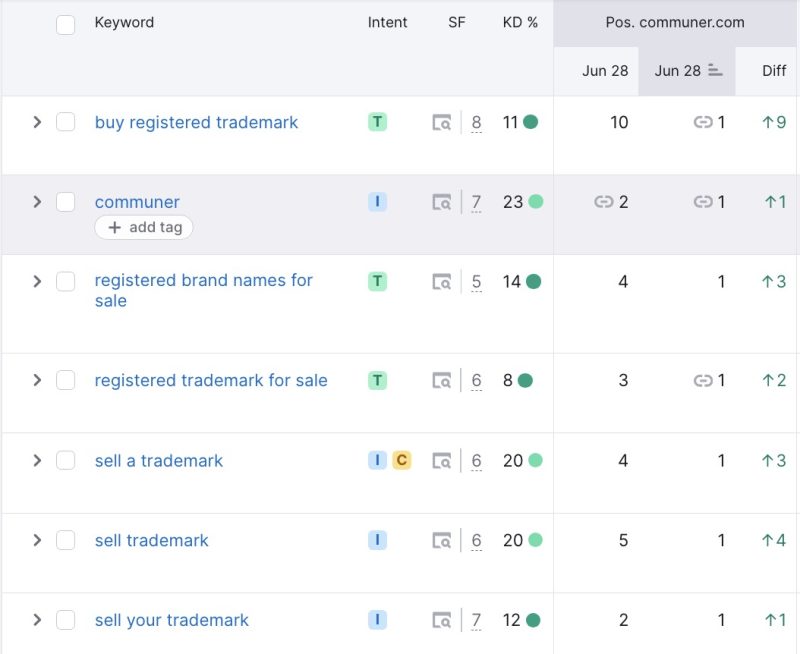Open SERP view icon for registered brand names row
Viewport: 800px width, 654px height.
(x=441, y=282)
